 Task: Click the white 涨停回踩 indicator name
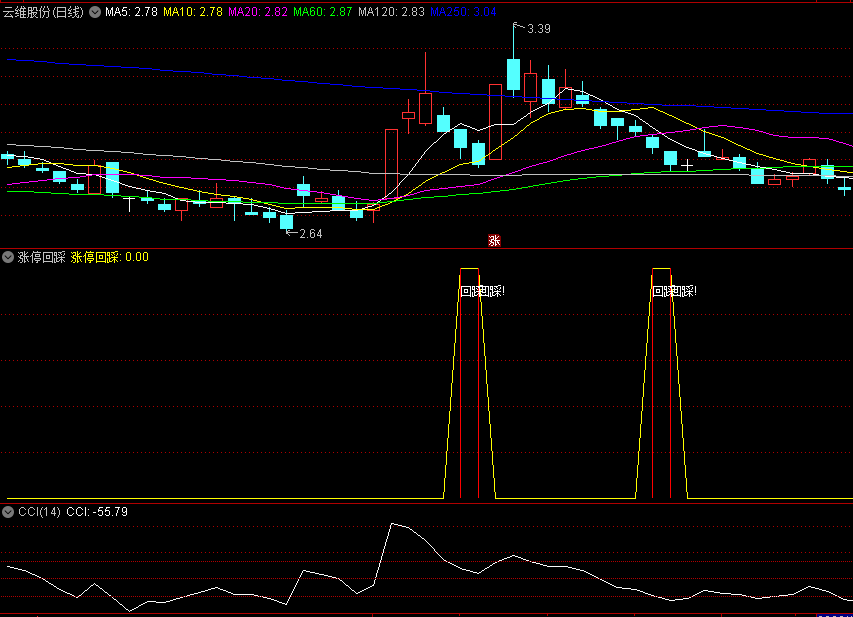click(x=41, y=257)
